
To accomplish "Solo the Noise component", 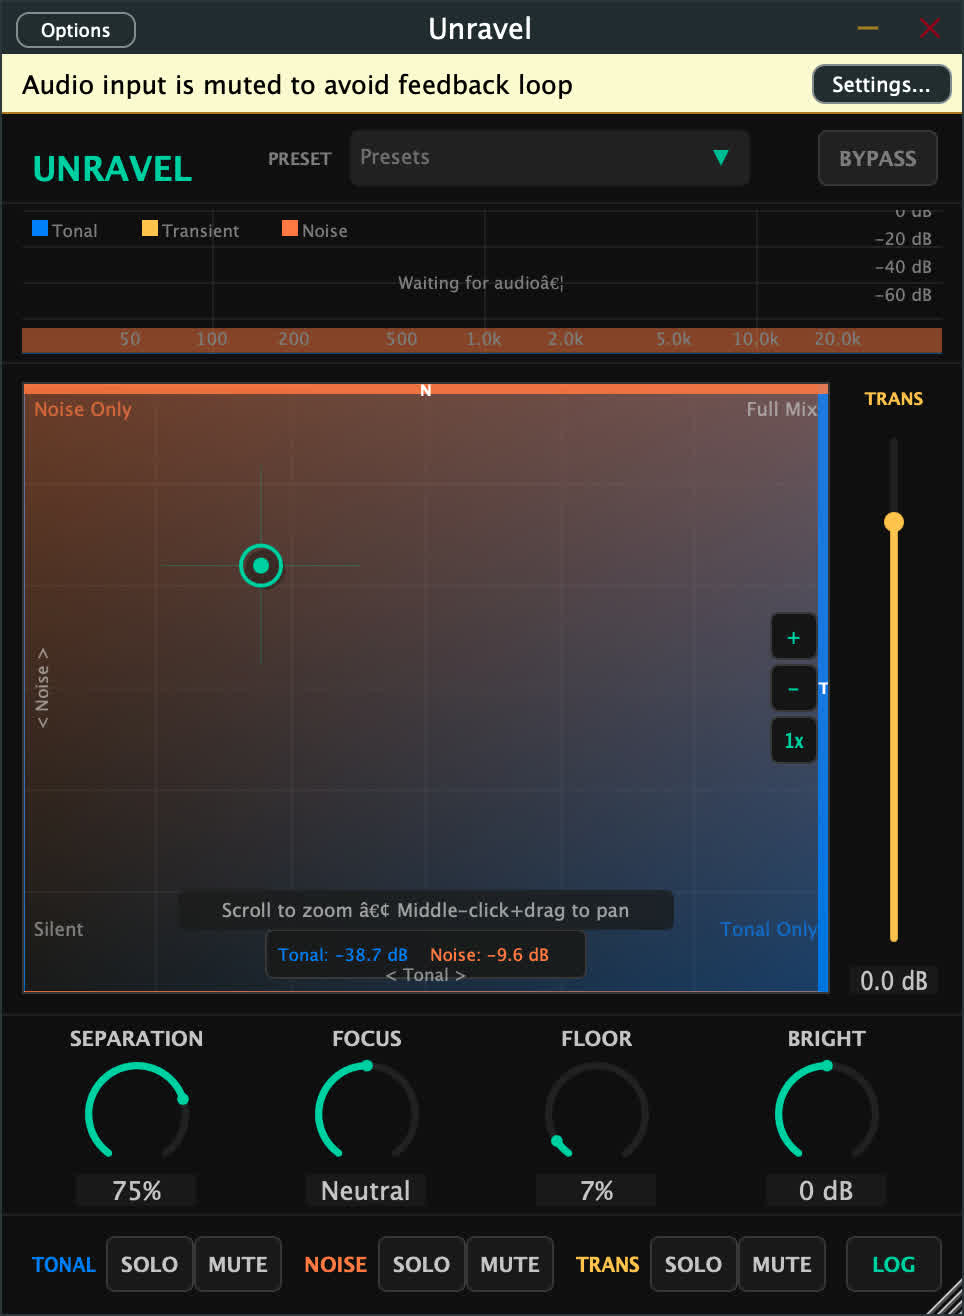I will point(421,1264).
